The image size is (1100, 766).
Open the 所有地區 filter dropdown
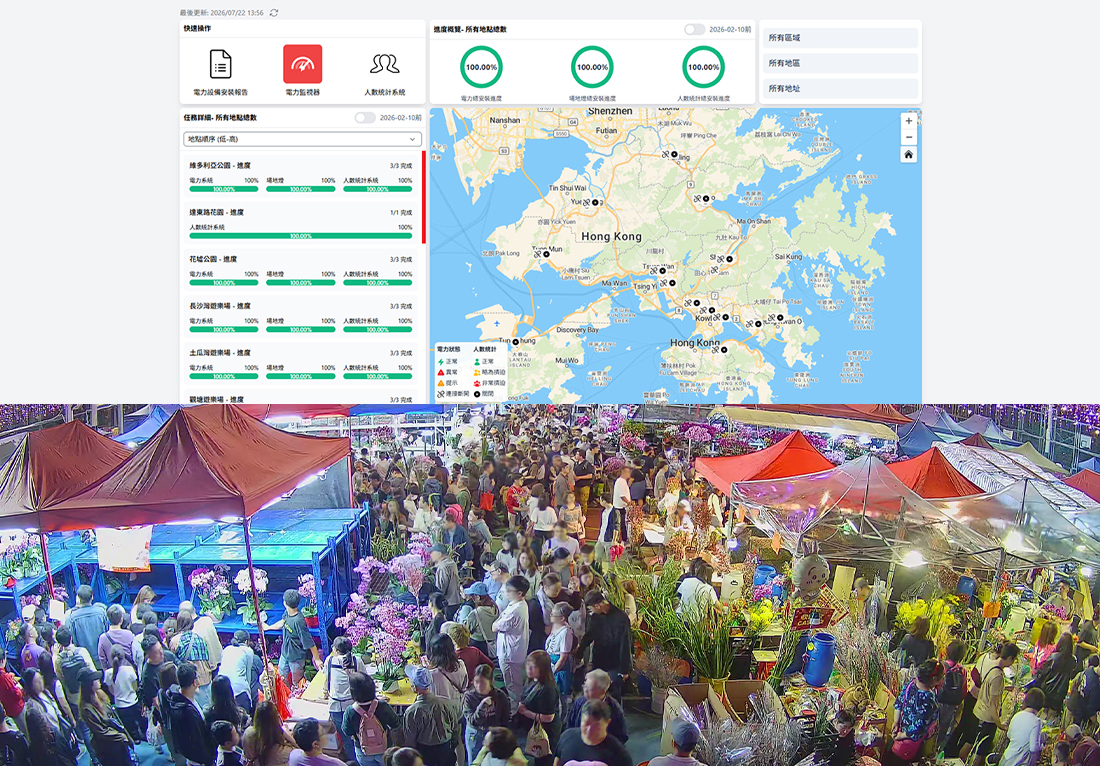pyautogui.click(x=840, y=63)
